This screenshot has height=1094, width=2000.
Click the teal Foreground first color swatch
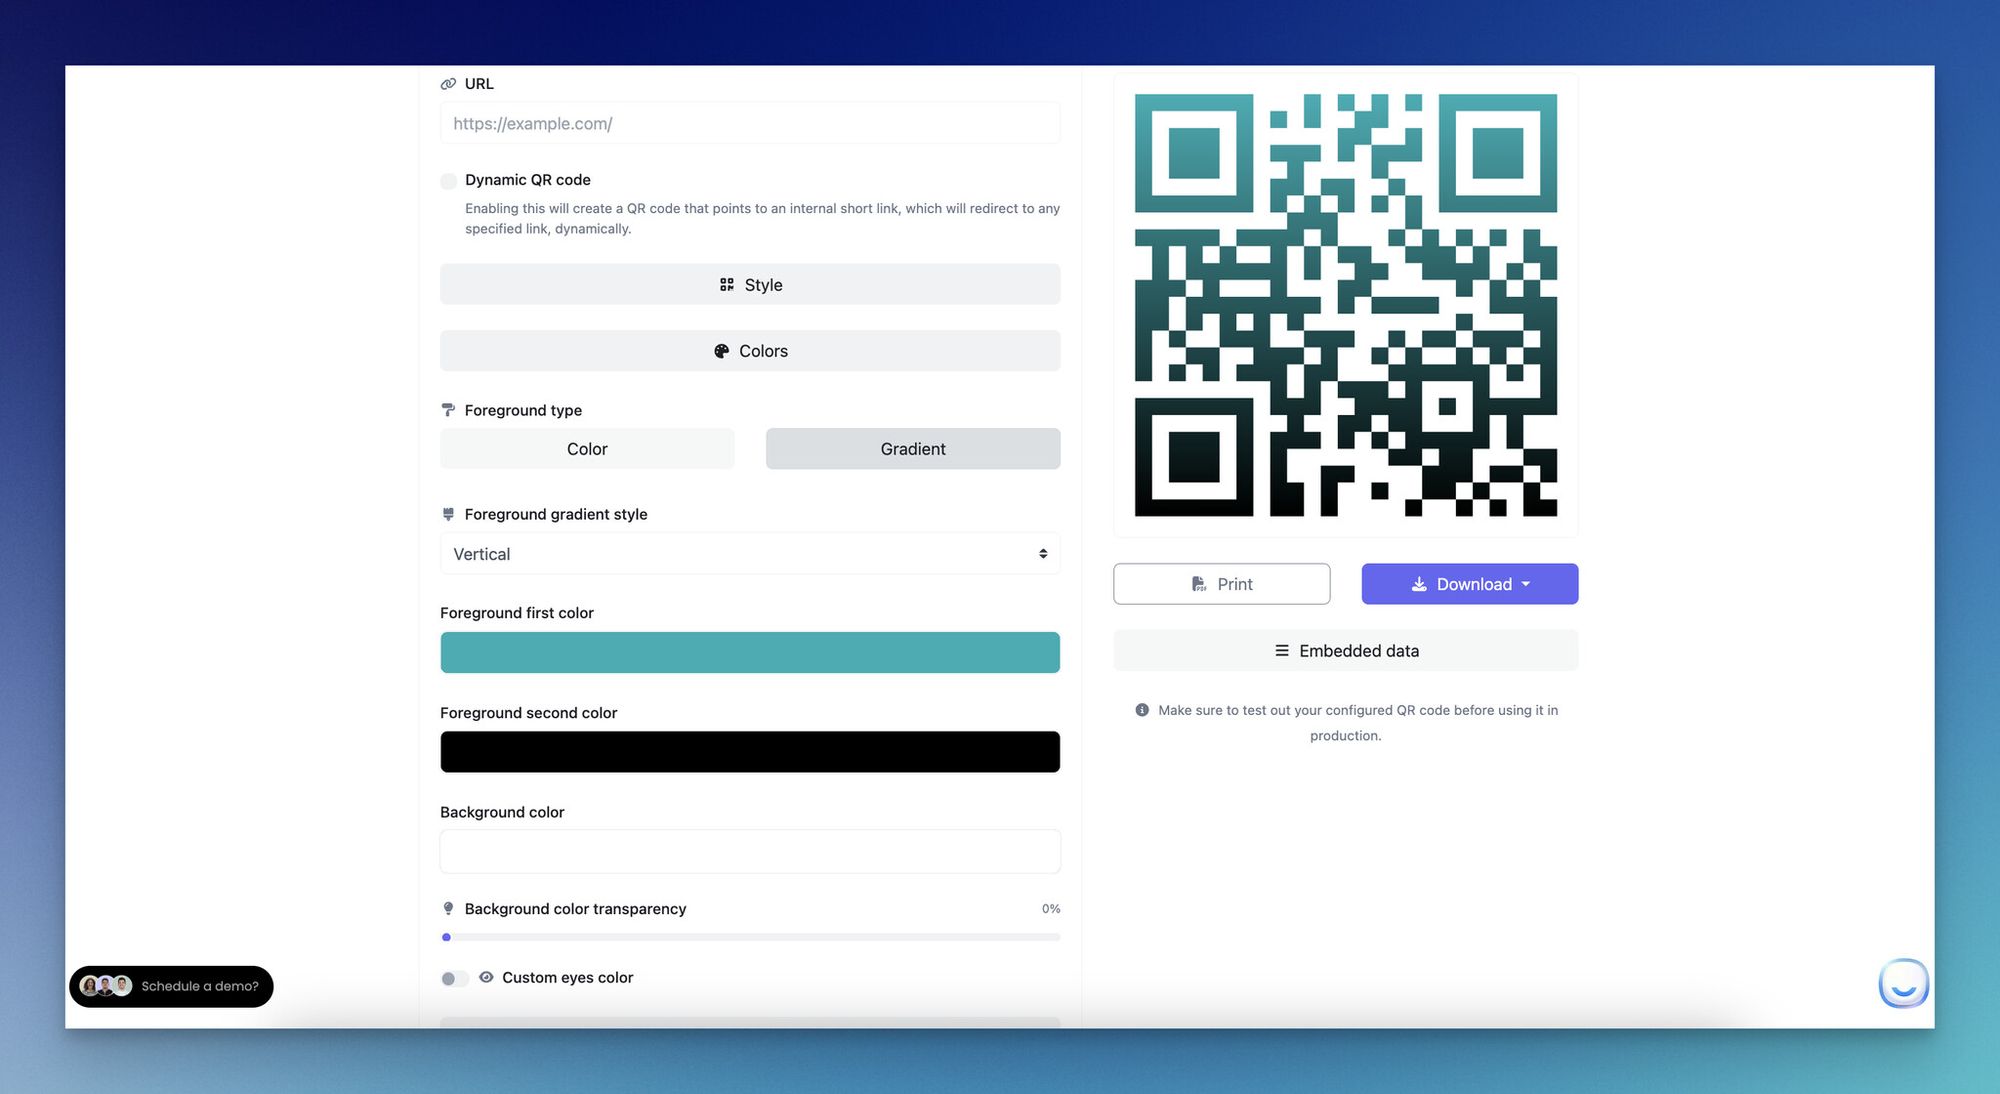(750, 651)
